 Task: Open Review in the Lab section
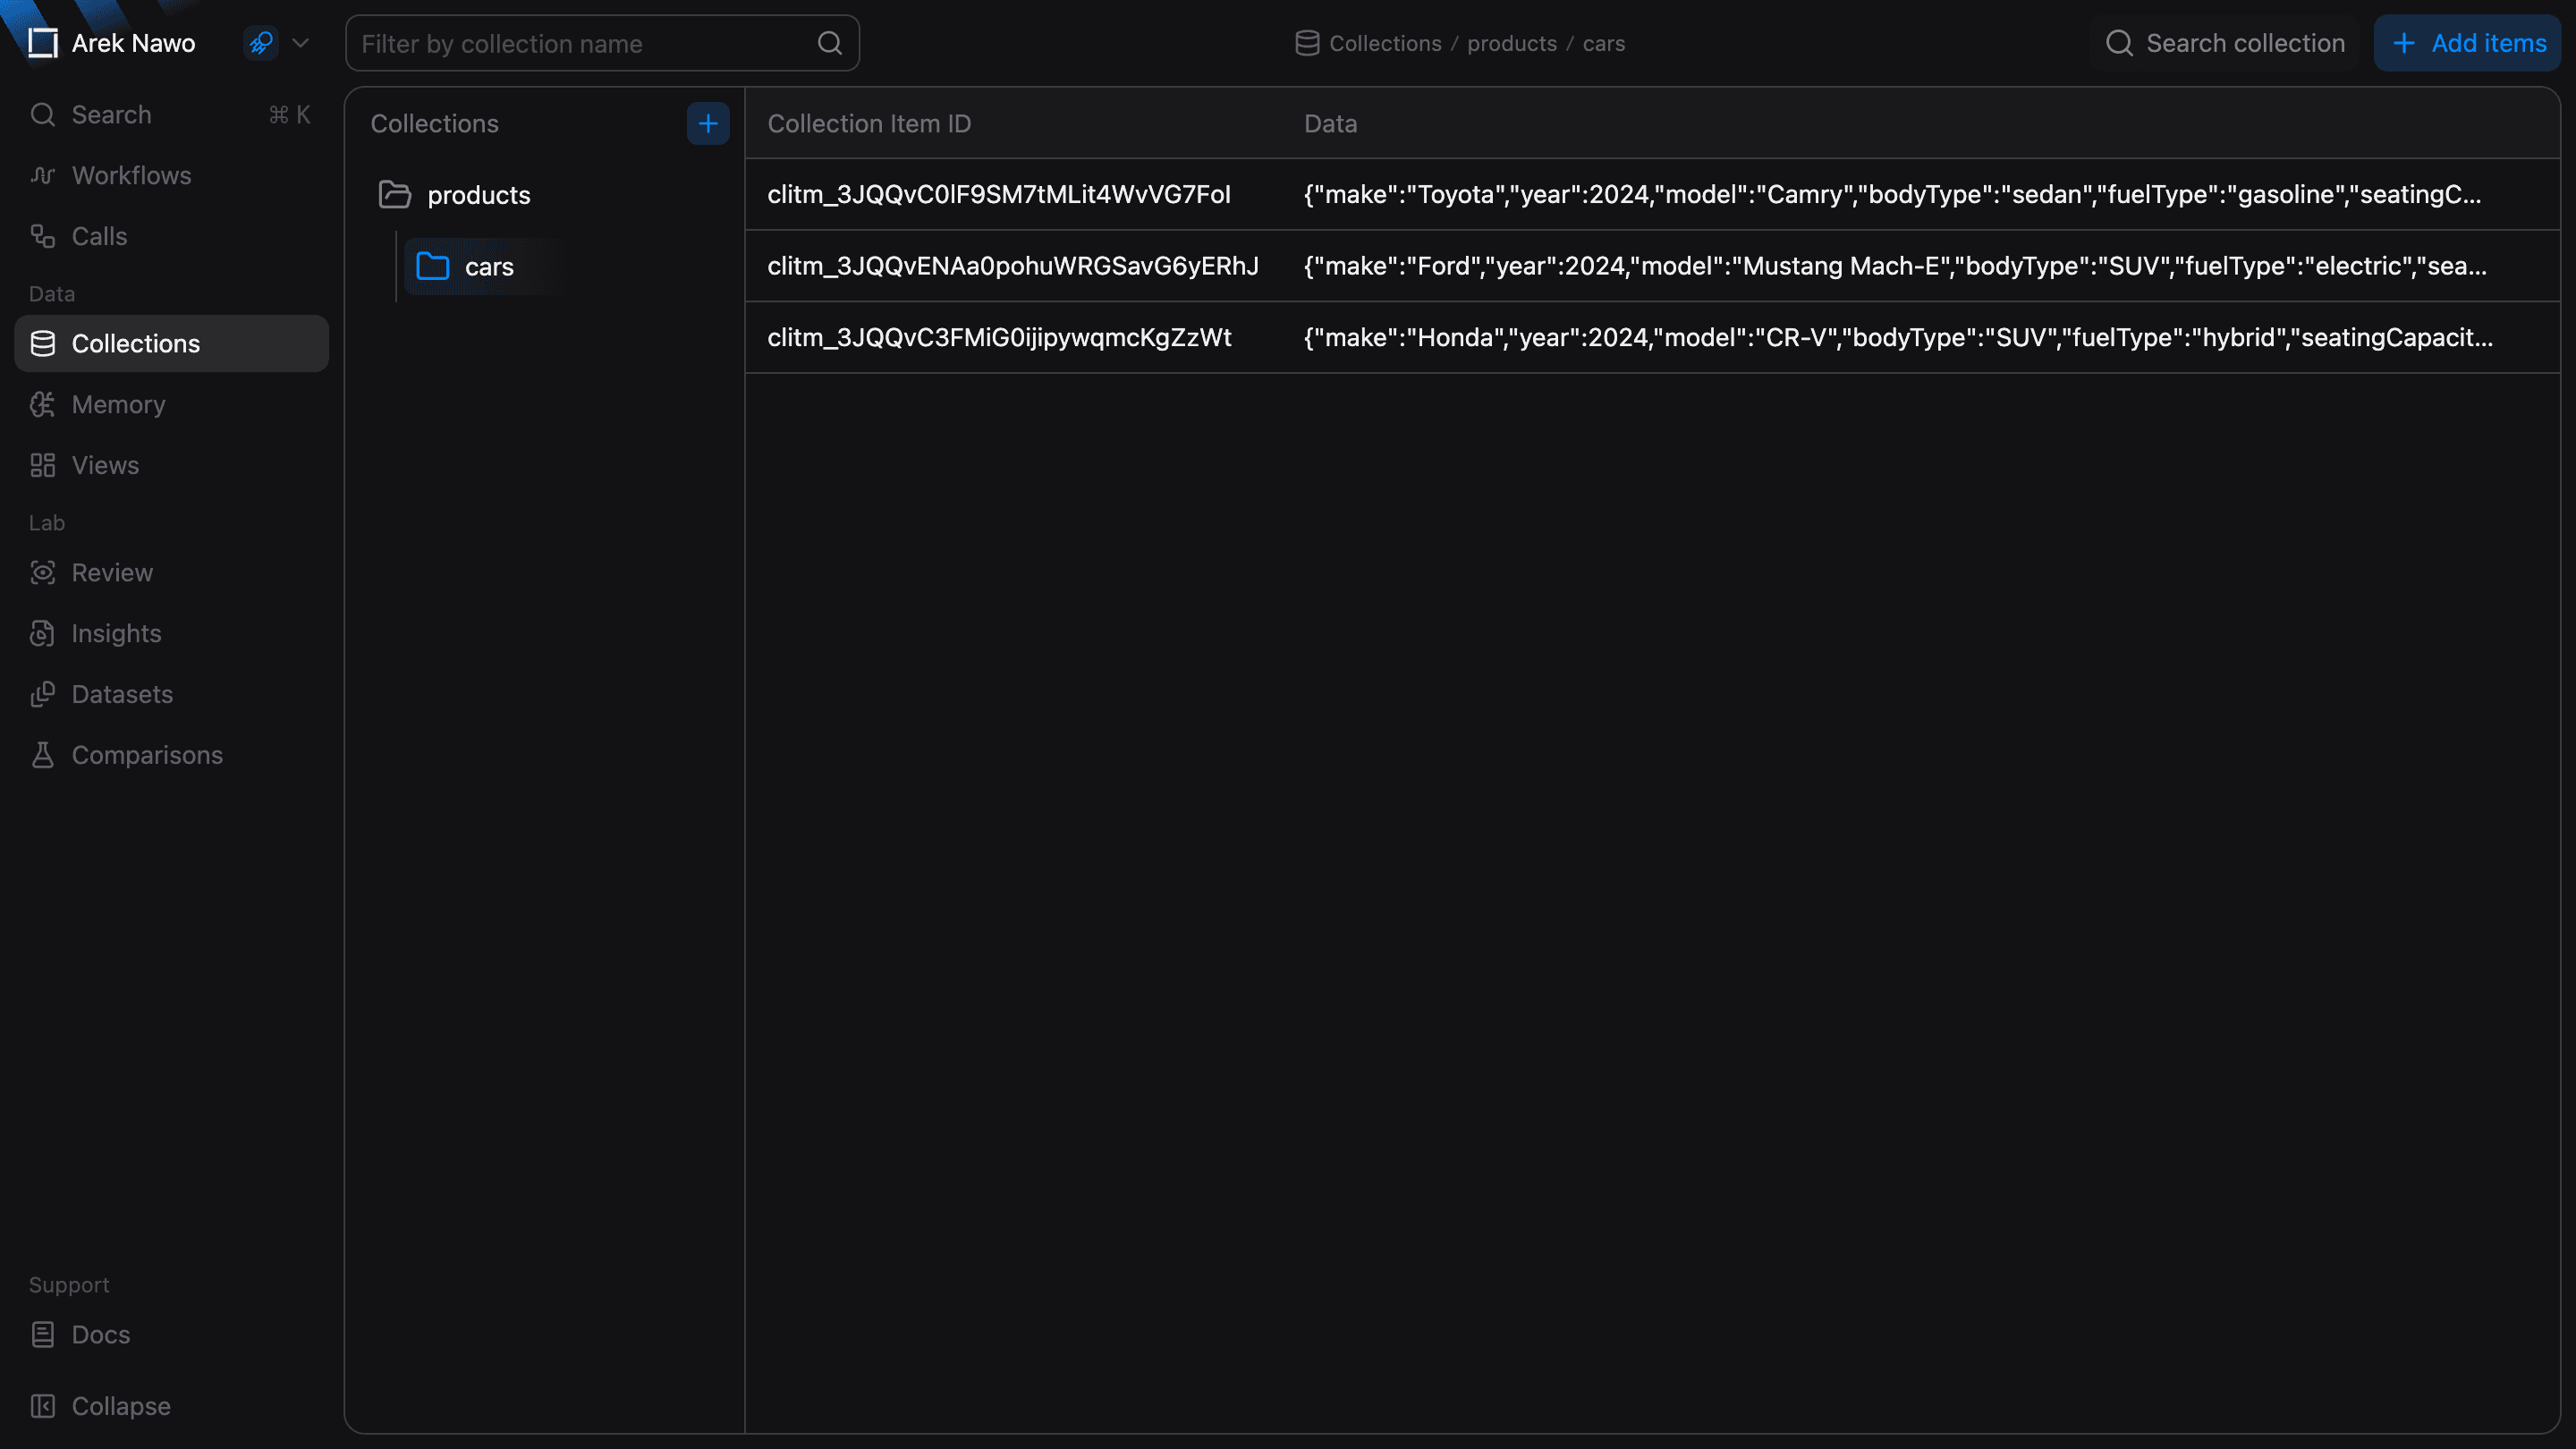pos(171,573)
